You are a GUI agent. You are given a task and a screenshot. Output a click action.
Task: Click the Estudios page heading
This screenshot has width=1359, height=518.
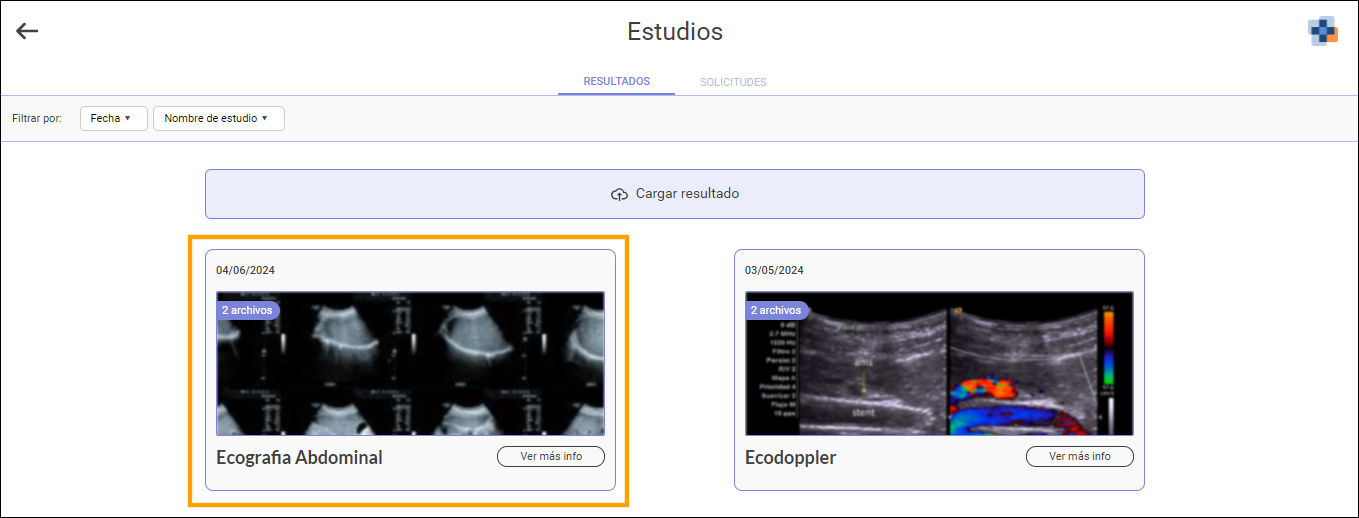[675, 31]
